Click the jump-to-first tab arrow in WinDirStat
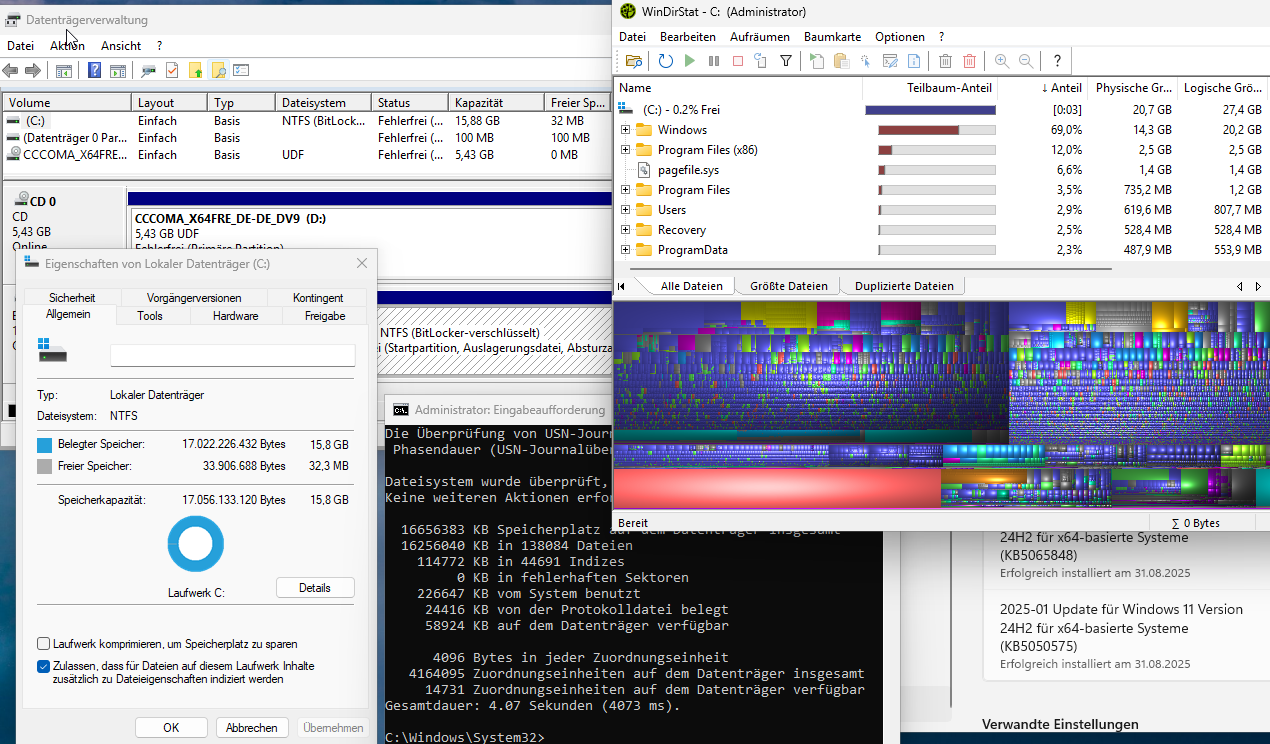The height and width of the screenshot is (744, 1270). coord(621,286)
